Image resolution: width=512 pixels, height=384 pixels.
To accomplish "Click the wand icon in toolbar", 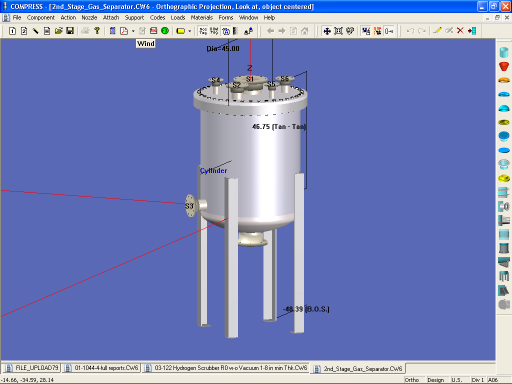I will (x=35, y=31).
